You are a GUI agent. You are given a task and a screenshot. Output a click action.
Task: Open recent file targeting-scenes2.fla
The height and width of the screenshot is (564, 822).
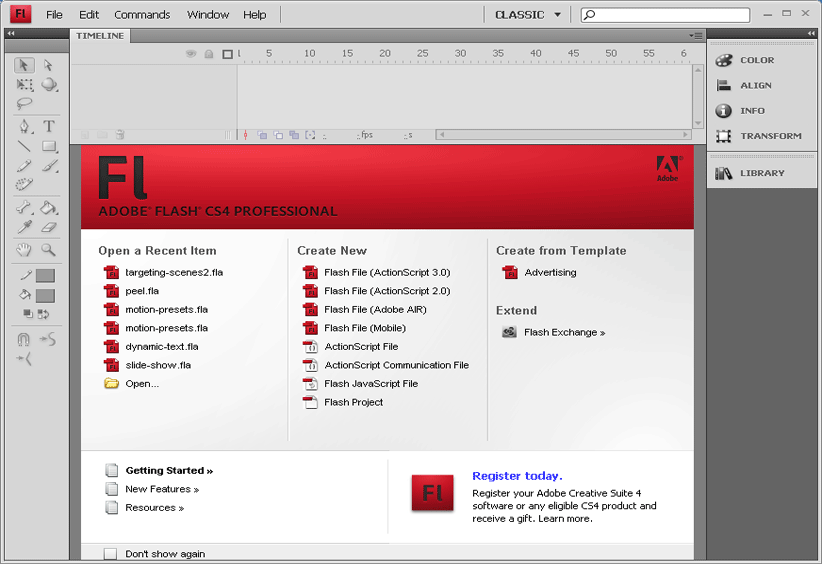(x=164, y=273)
